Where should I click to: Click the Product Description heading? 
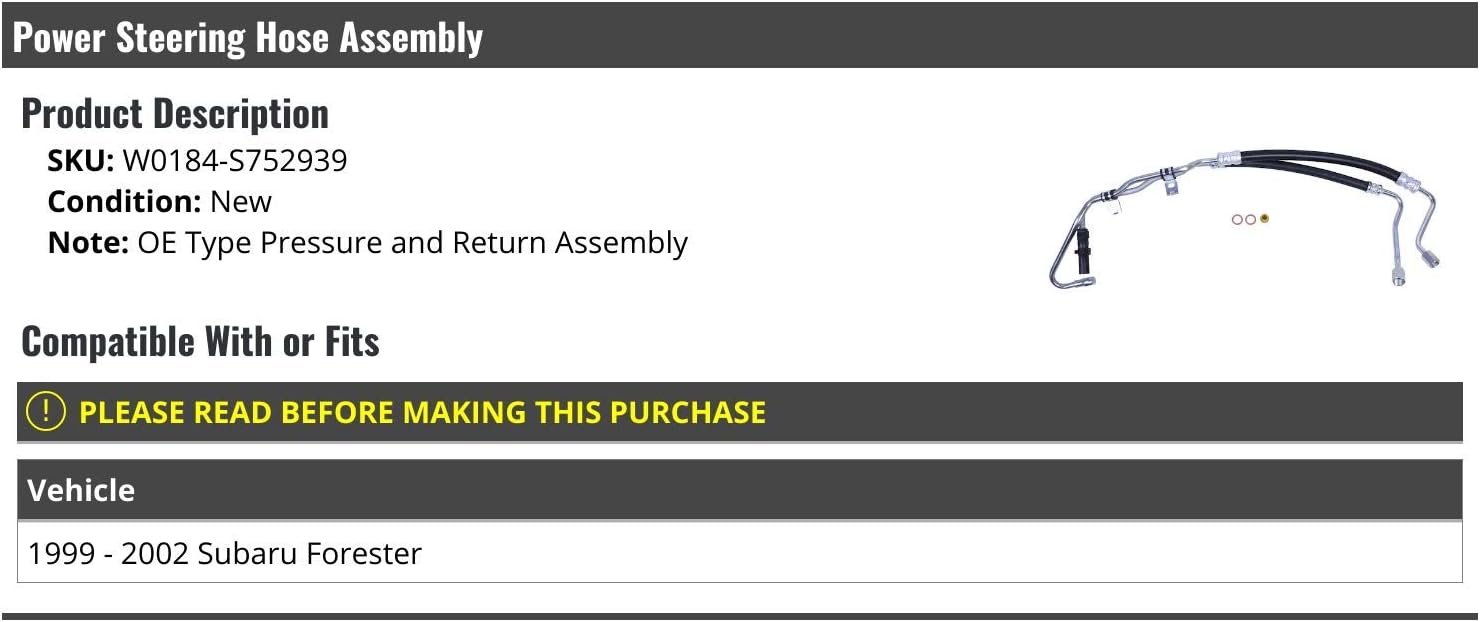click(175, 114)
